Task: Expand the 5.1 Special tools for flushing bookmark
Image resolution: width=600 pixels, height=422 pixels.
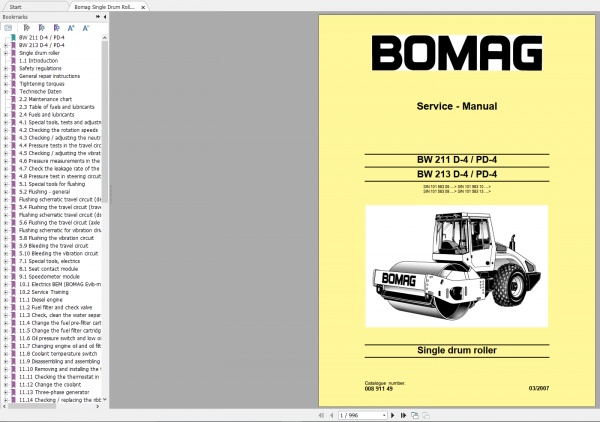Action: point(5,184)
